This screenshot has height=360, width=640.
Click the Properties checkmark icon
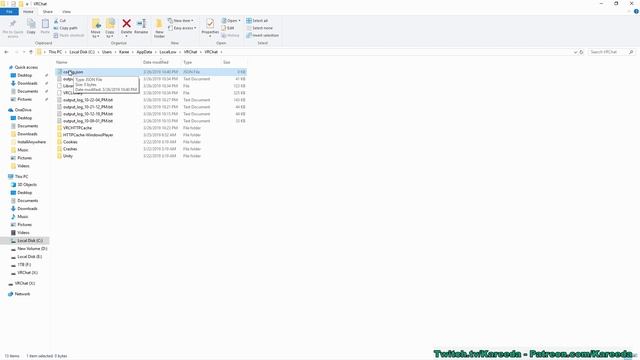click(210, 24)
